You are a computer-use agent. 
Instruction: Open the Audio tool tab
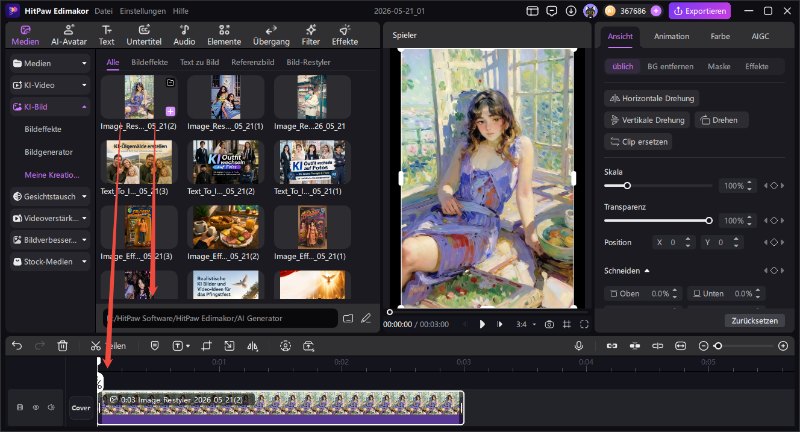184,35
